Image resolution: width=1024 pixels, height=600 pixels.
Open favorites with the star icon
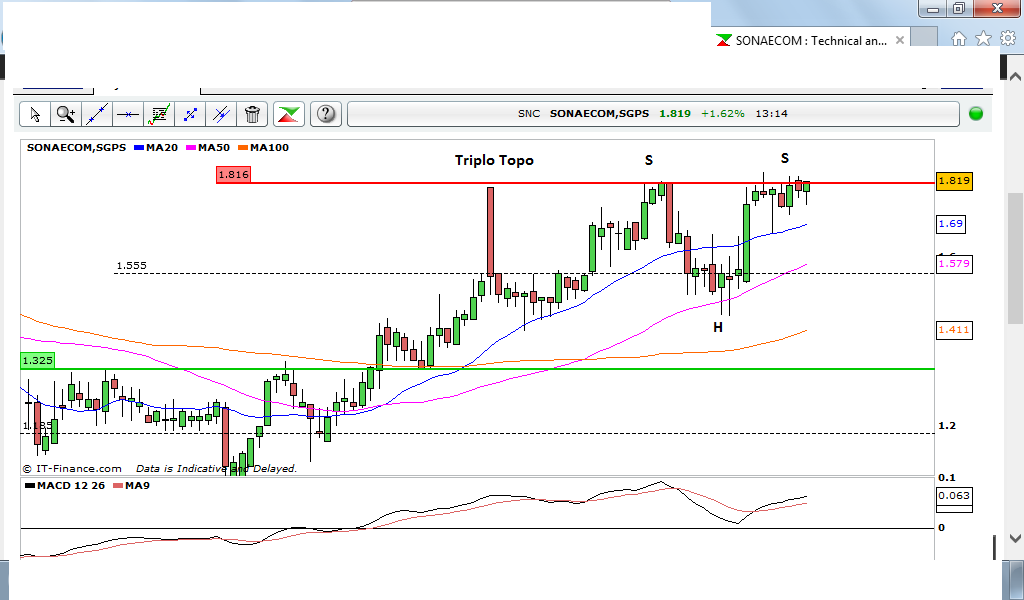pos(983,39)
